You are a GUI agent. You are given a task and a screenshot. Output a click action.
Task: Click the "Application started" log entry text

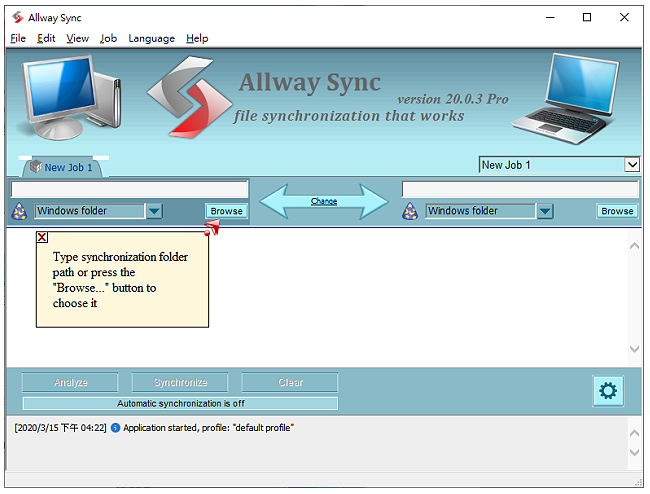tap(209, 428)
